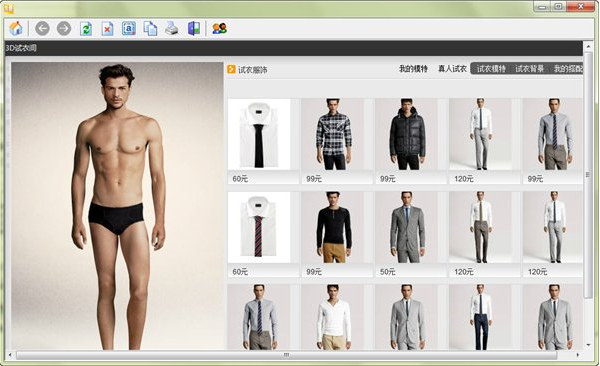Screen dimensions: 600x366
Task: Select the white shirt with black tie thumbnail
Action: coord(259,134)
